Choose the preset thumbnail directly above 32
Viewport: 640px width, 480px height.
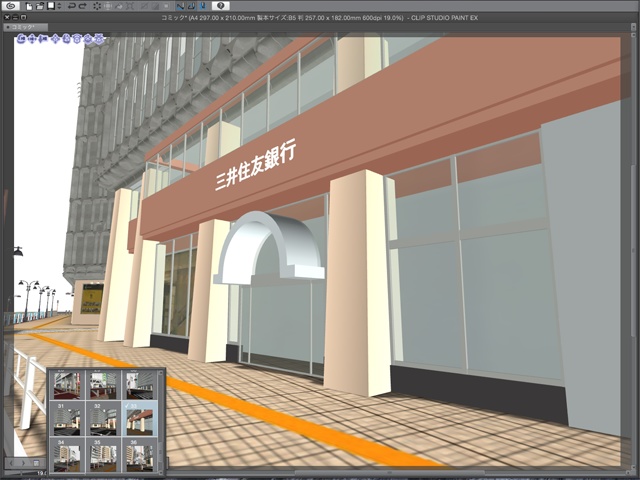[x=103, y=384]
